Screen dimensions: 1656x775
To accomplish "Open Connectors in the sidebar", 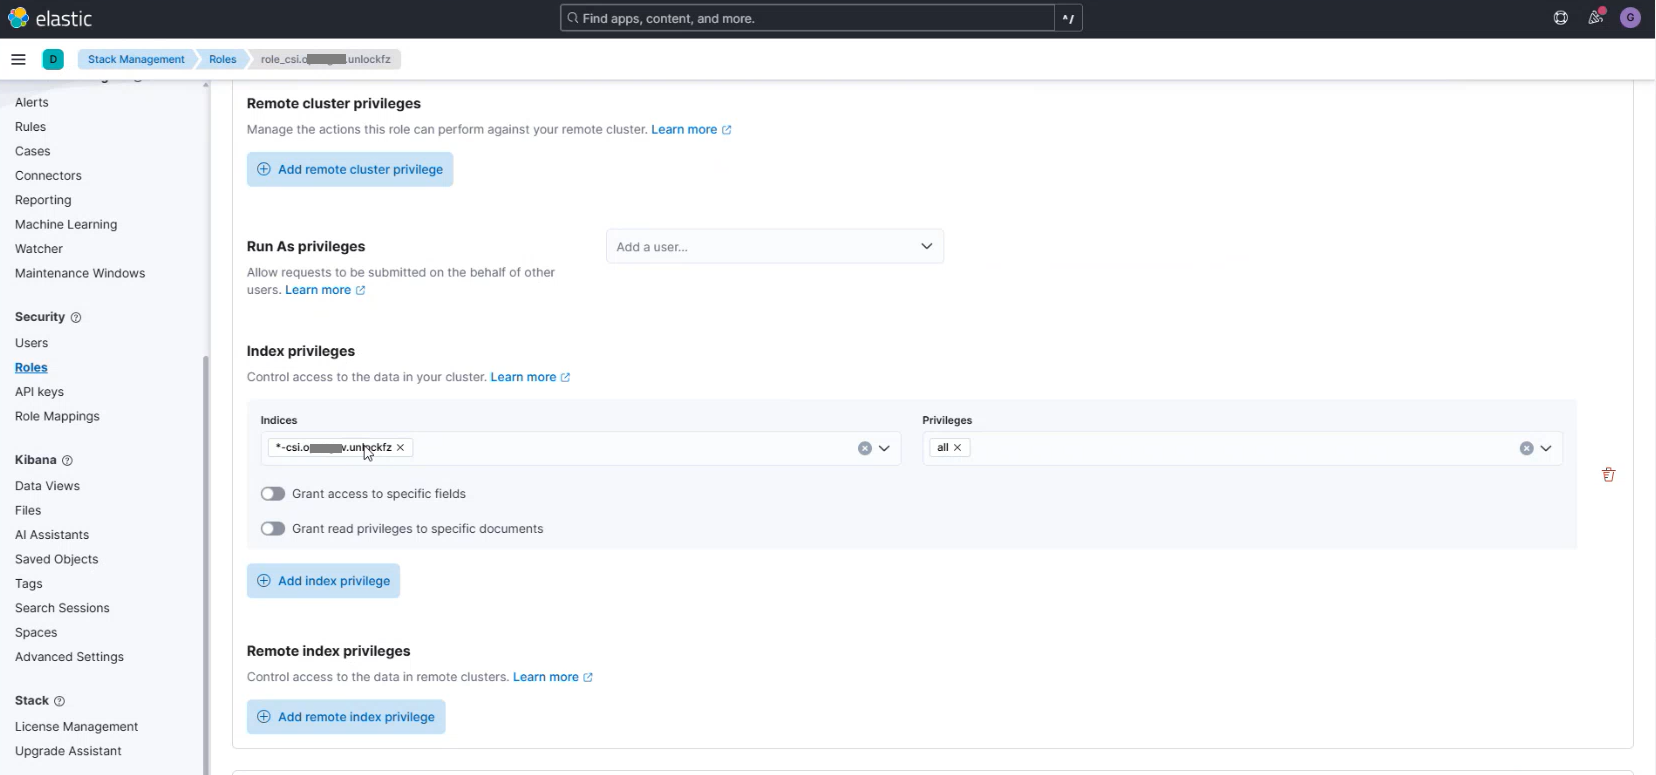I will tap(49, 175).
